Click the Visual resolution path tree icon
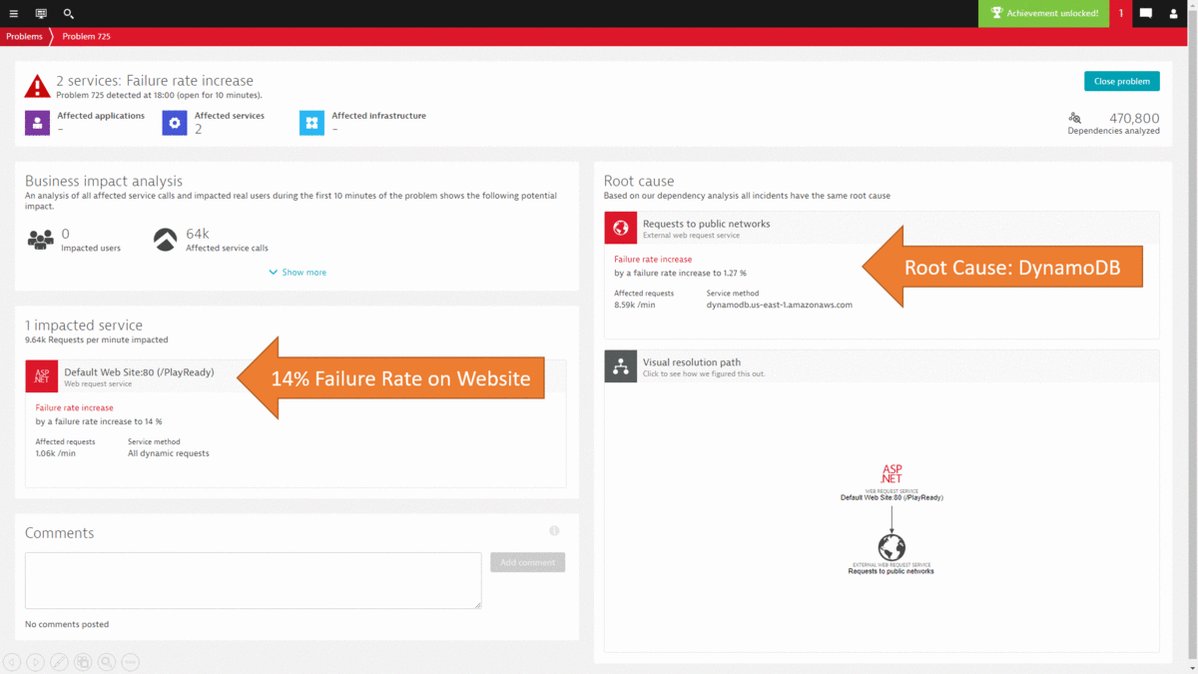This screenshot has height=674, width=1198. coord(620,366)
